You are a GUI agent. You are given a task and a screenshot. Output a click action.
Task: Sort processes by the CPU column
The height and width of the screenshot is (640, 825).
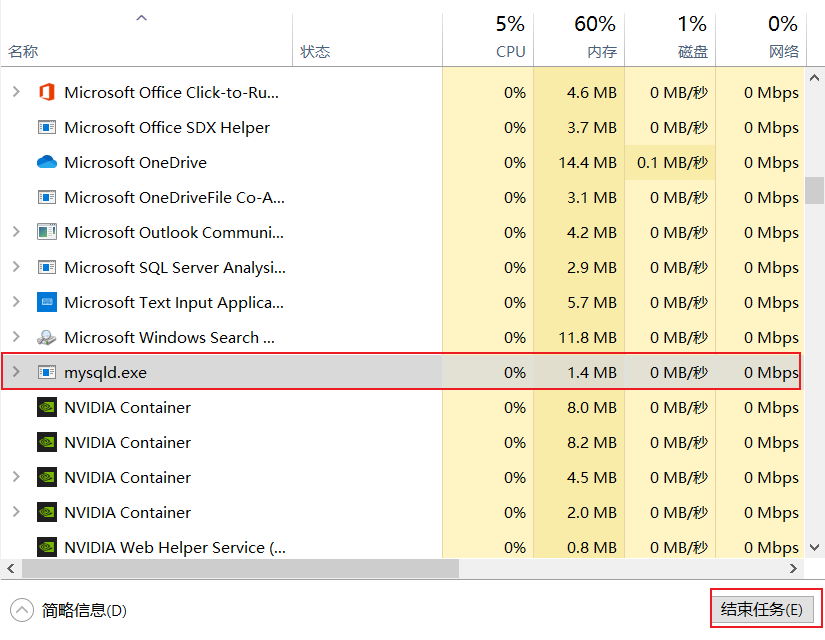[x=509, y=38]
